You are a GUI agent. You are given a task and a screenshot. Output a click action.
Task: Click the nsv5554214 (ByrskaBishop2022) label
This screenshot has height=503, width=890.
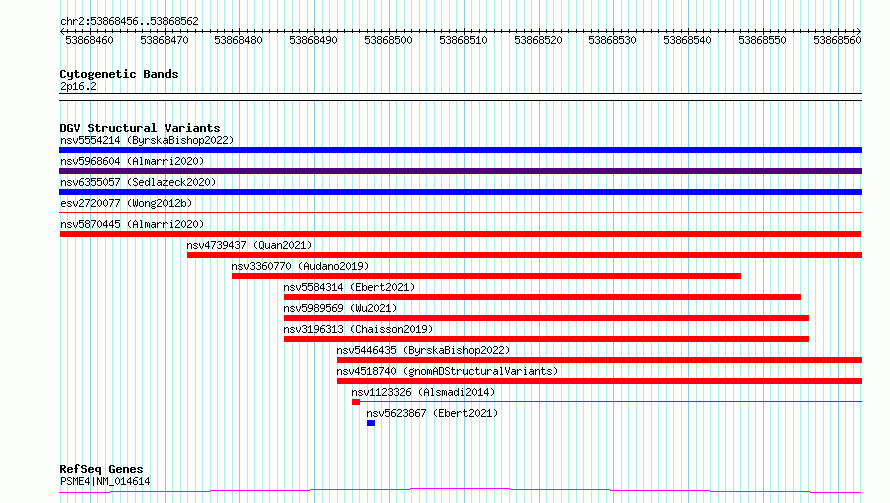[147, 140]
